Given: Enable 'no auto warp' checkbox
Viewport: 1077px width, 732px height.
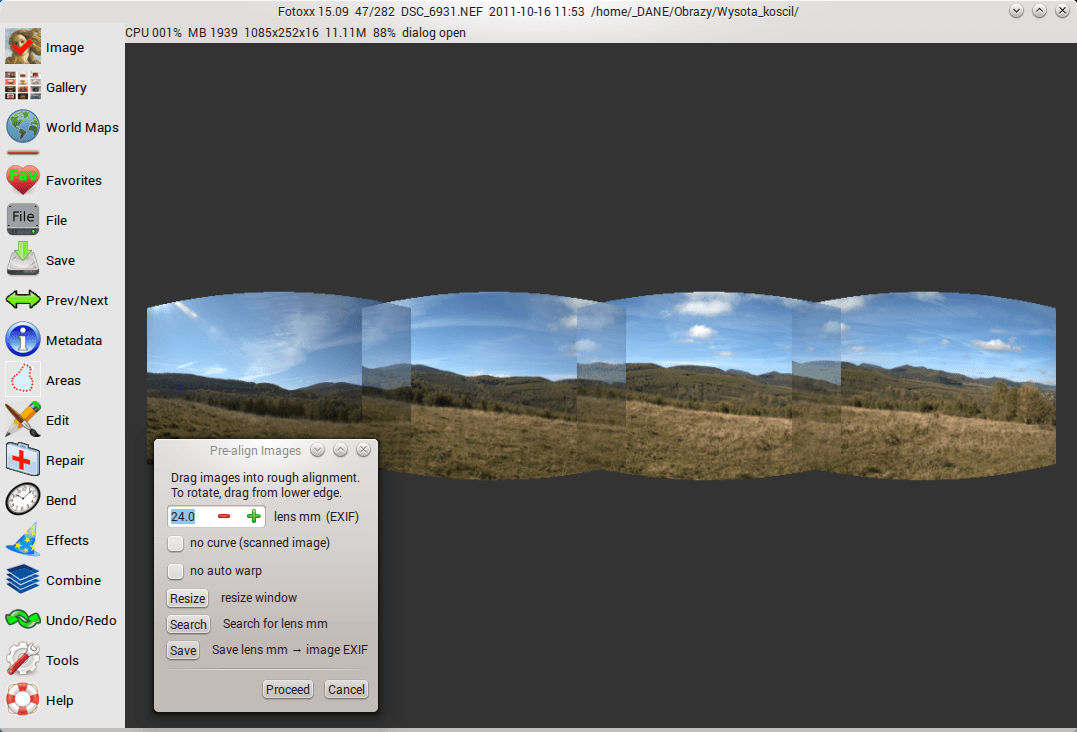Looking at the screenshot, I should 176,571.
